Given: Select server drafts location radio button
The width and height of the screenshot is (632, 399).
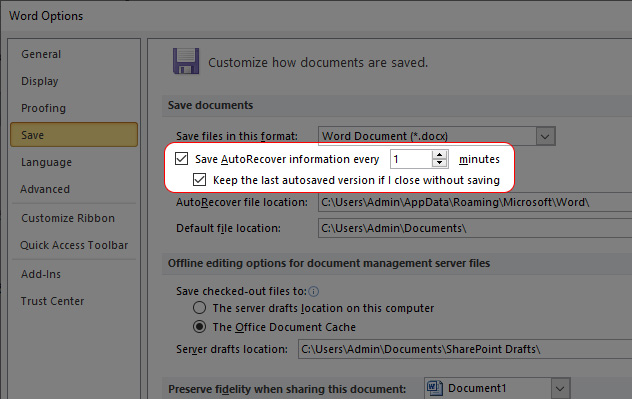Looking at the screenshot, I should (x=199, y=308).
